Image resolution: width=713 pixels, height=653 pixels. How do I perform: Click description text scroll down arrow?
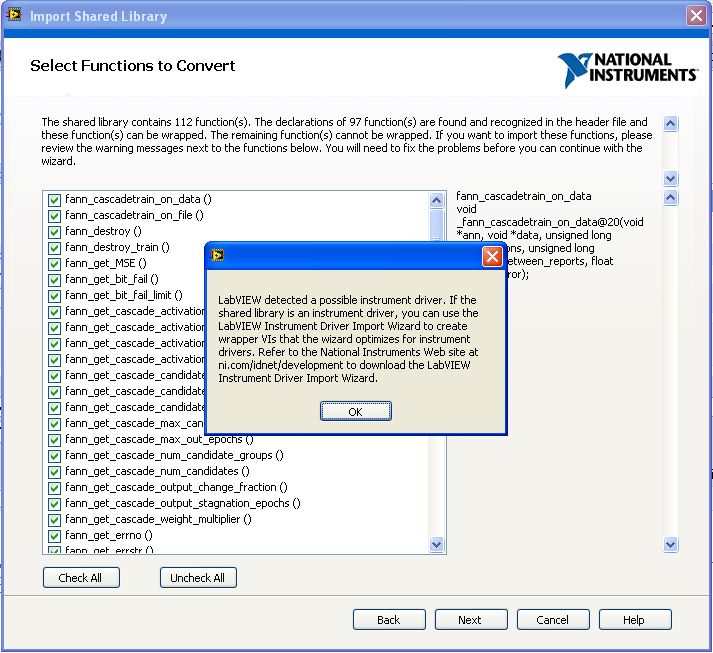point(671,178)
